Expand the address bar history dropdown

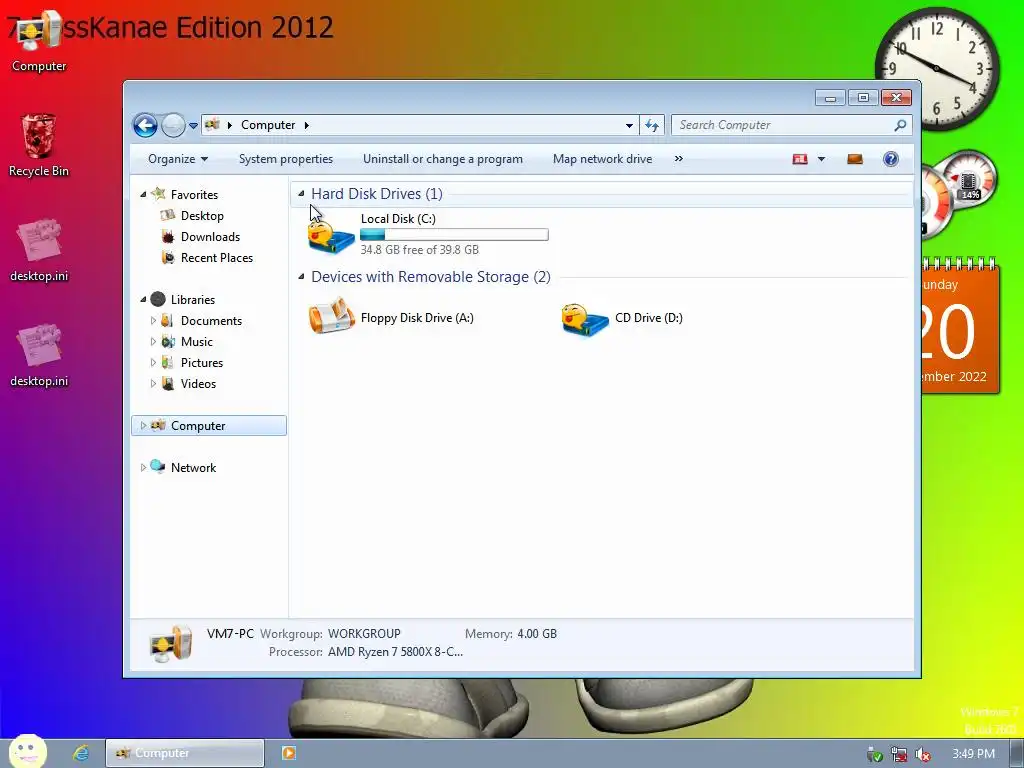point(629,125)
